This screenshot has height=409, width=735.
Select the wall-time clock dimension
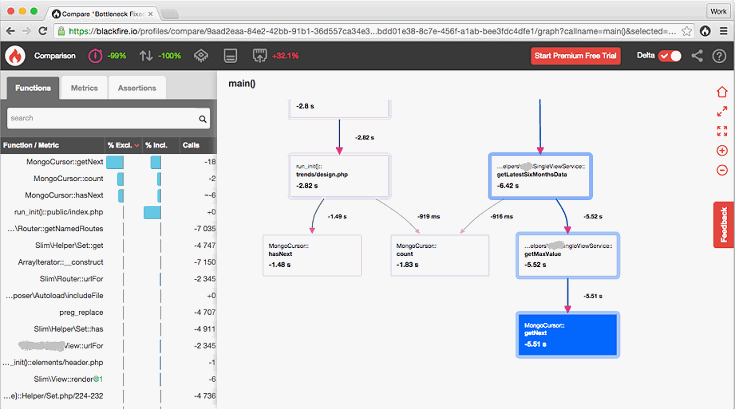[x=96, y=56]
